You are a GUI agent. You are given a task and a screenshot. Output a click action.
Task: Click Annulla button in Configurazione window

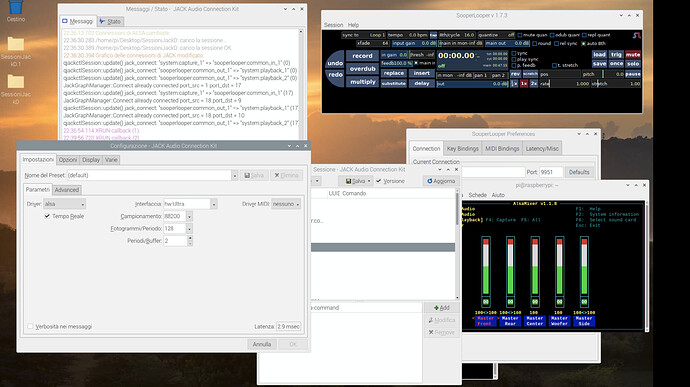261,344
